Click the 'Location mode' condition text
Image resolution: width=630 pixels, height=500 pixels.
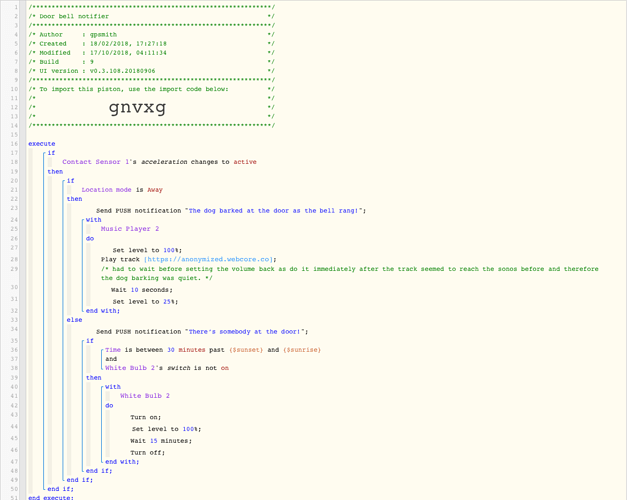click(106, 190)
